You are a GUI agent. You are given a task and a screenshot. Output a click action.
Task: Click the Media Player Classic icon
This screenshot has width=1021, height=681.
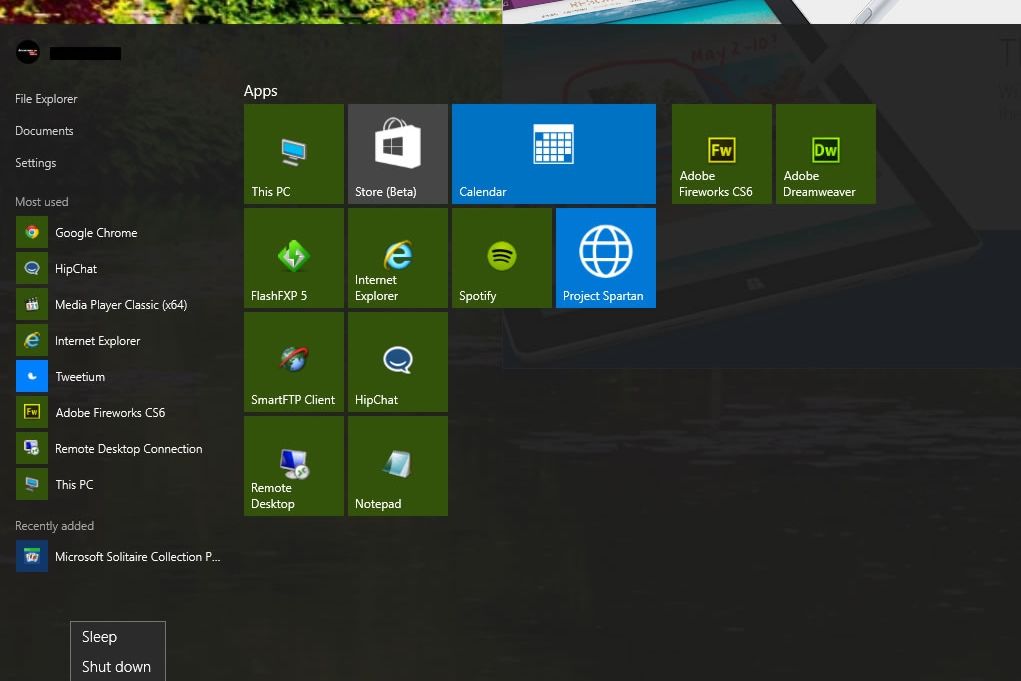pyautogui.click(x=32, y=304)
